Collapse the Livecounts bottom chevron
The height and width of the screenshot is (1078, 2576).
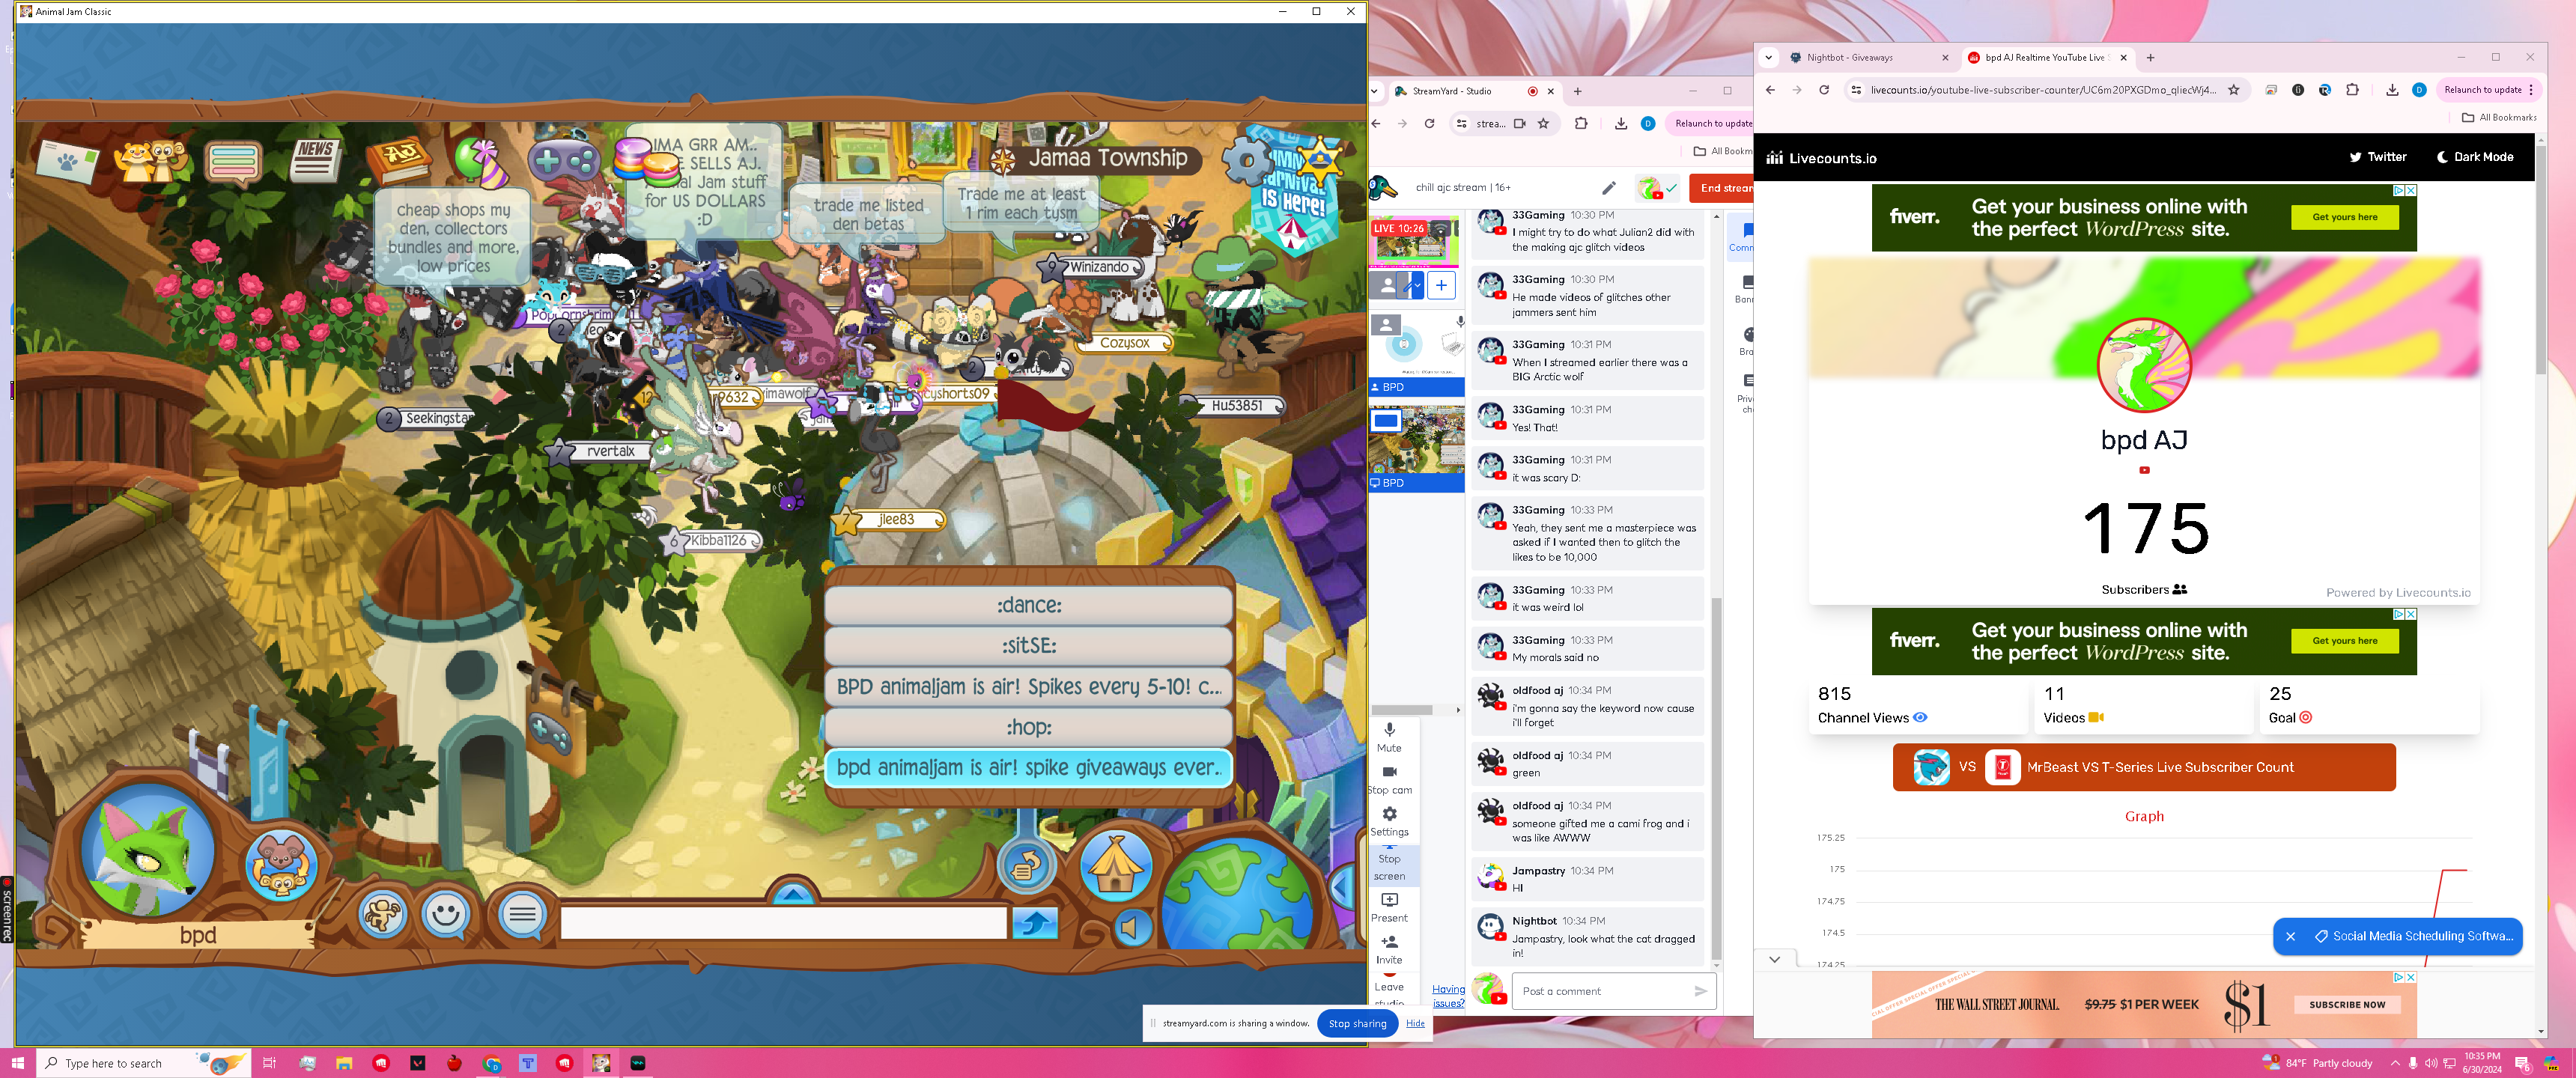coord(1774,960)
